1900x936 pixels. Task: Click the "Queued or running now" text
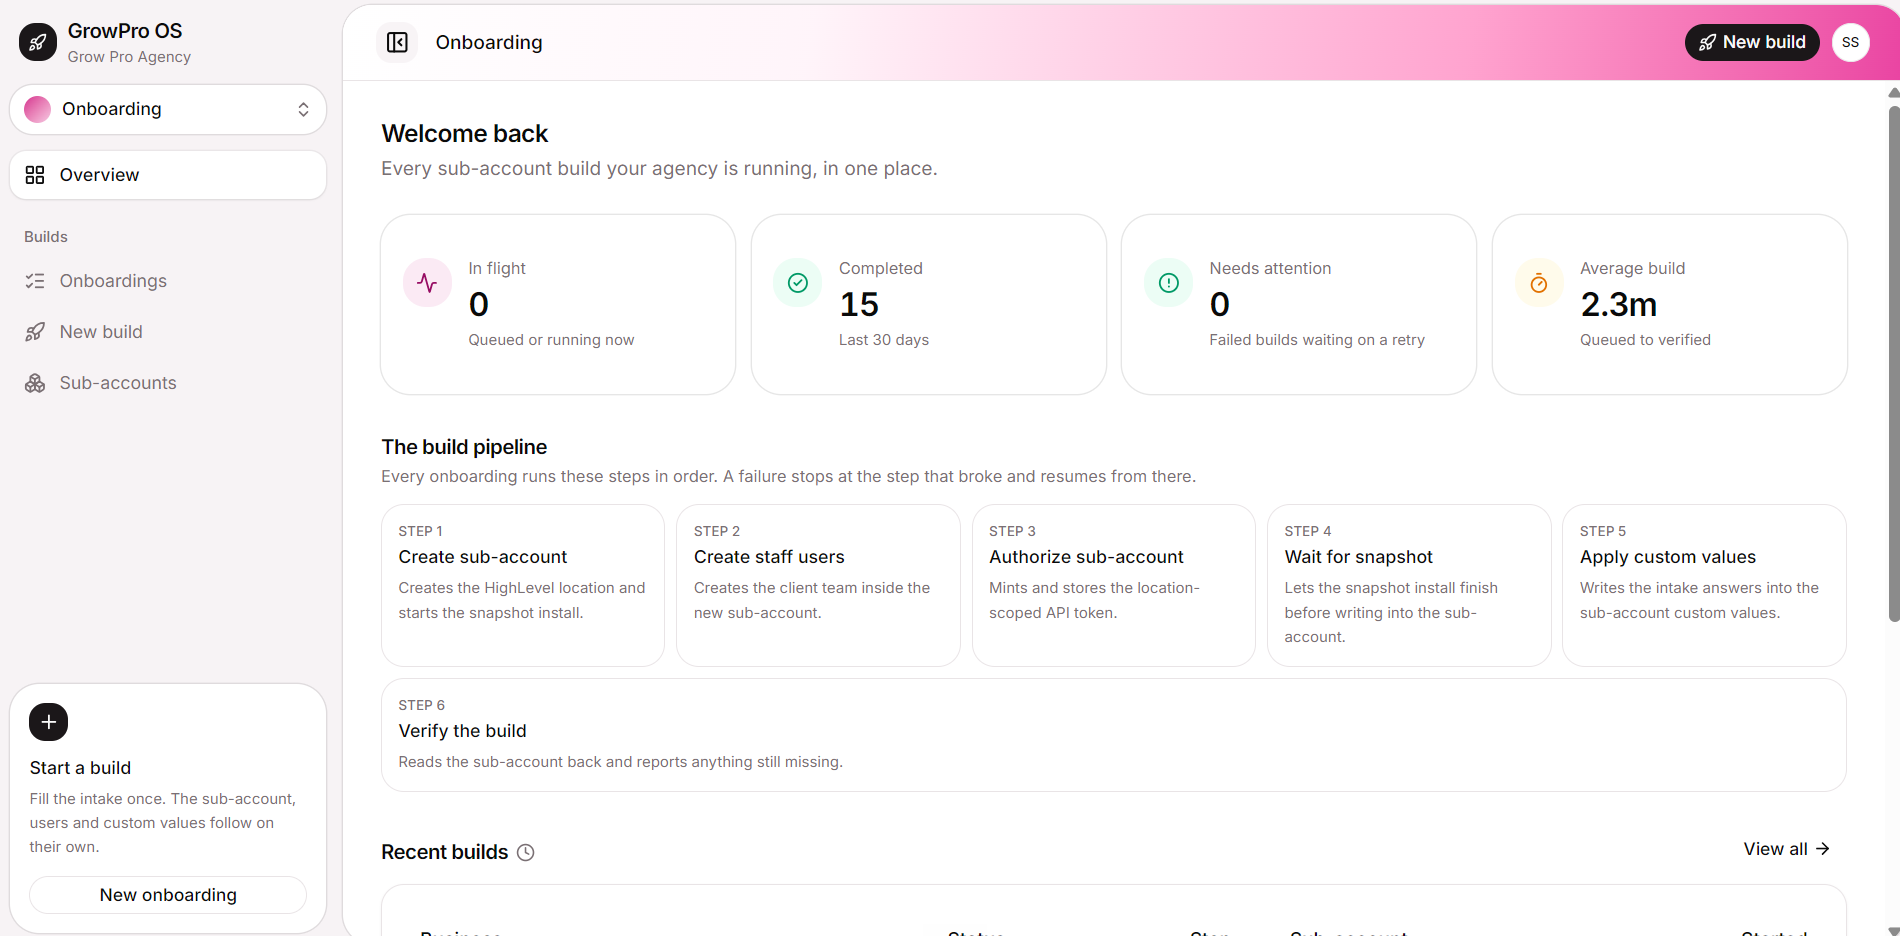tap(551, 340)
